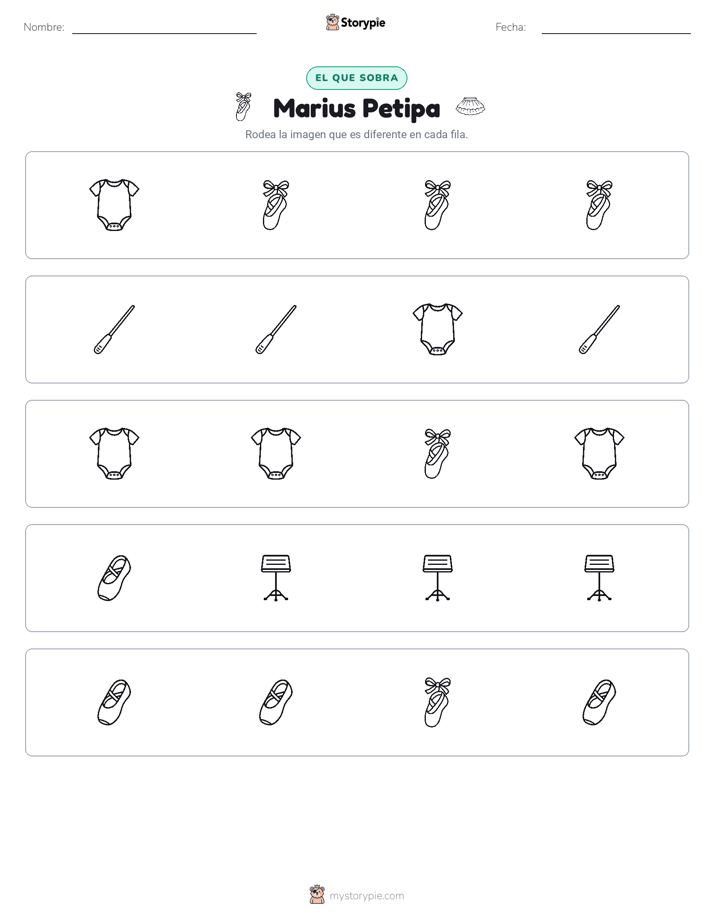This screenshot has height=924, width=714.
Task: Click the EL QUE SOBRA badge
Action: tap(356, 78)
